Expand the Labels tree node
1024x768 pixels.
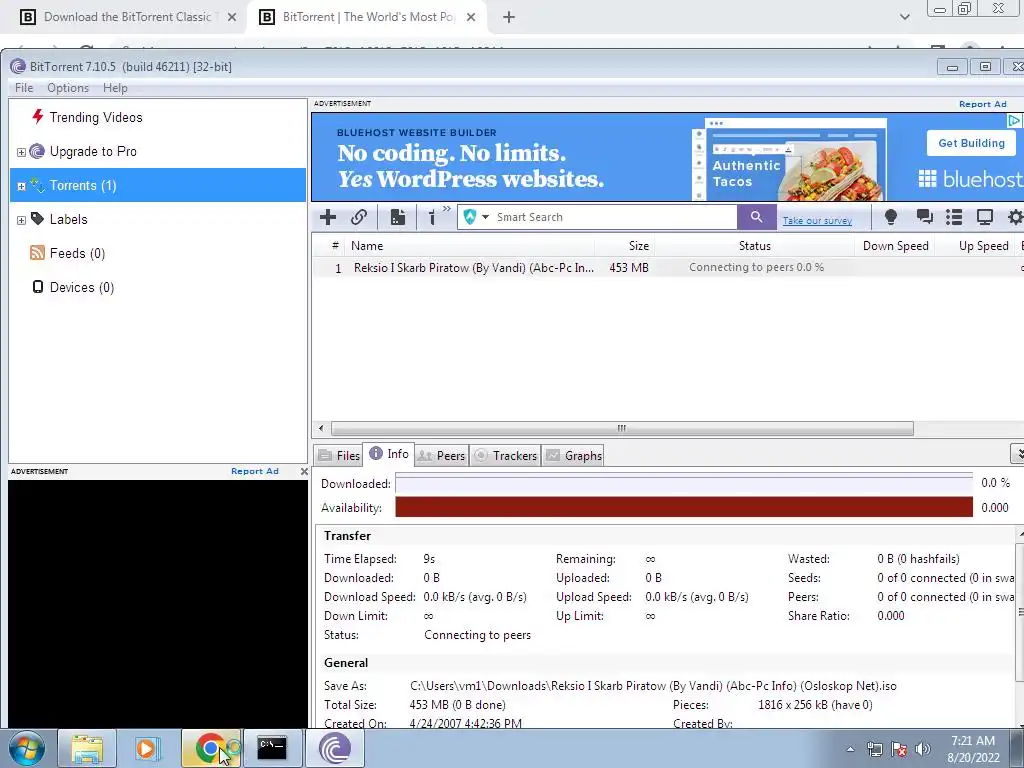(x=21, y=220)
